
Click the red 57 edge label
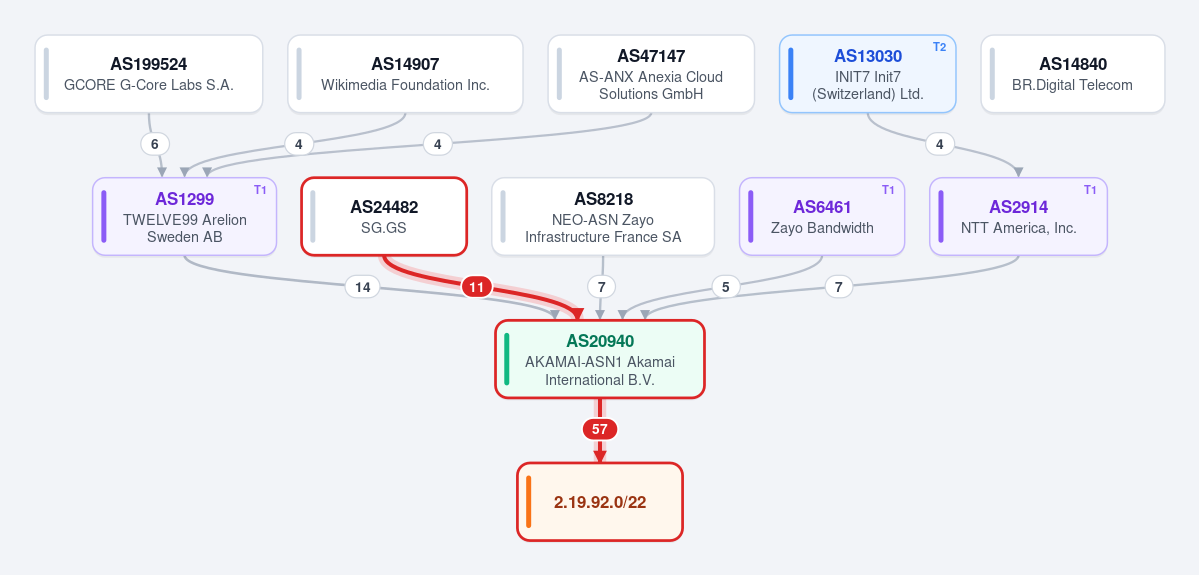[600, 430]
